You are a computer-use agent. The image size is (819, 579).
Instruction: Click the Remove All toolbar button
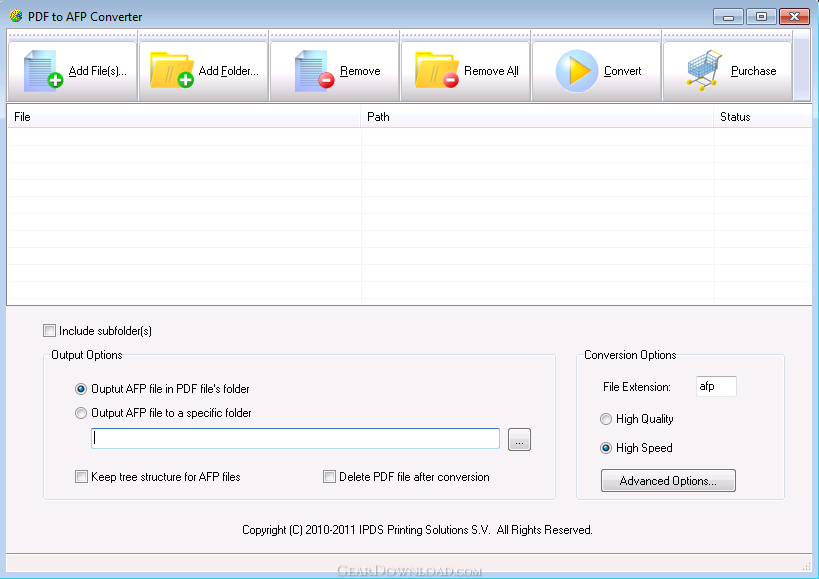click(466, 70)
